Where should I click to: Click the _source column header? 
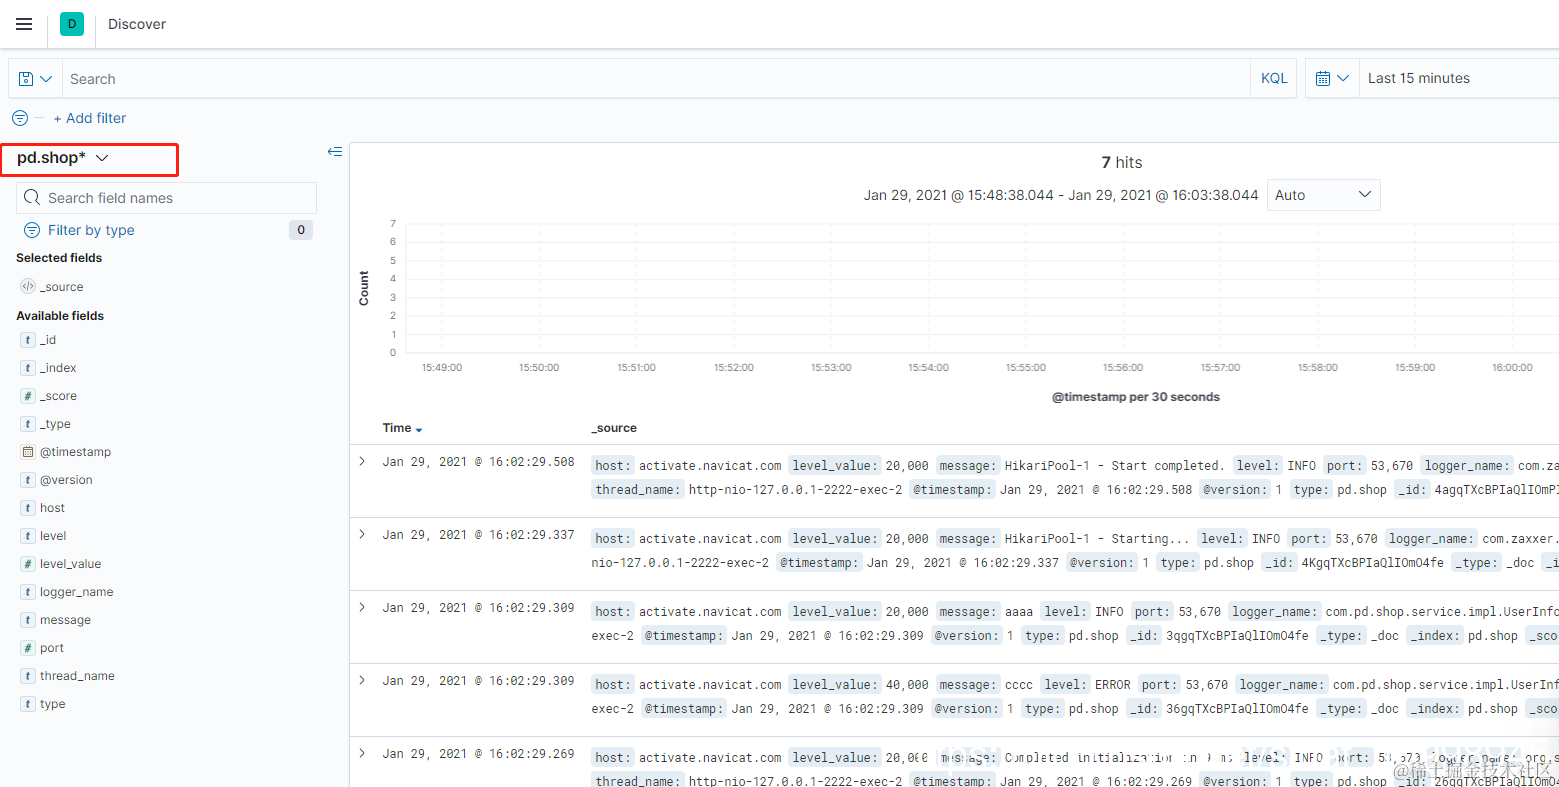pyautogui.click(x=614, y=428)
